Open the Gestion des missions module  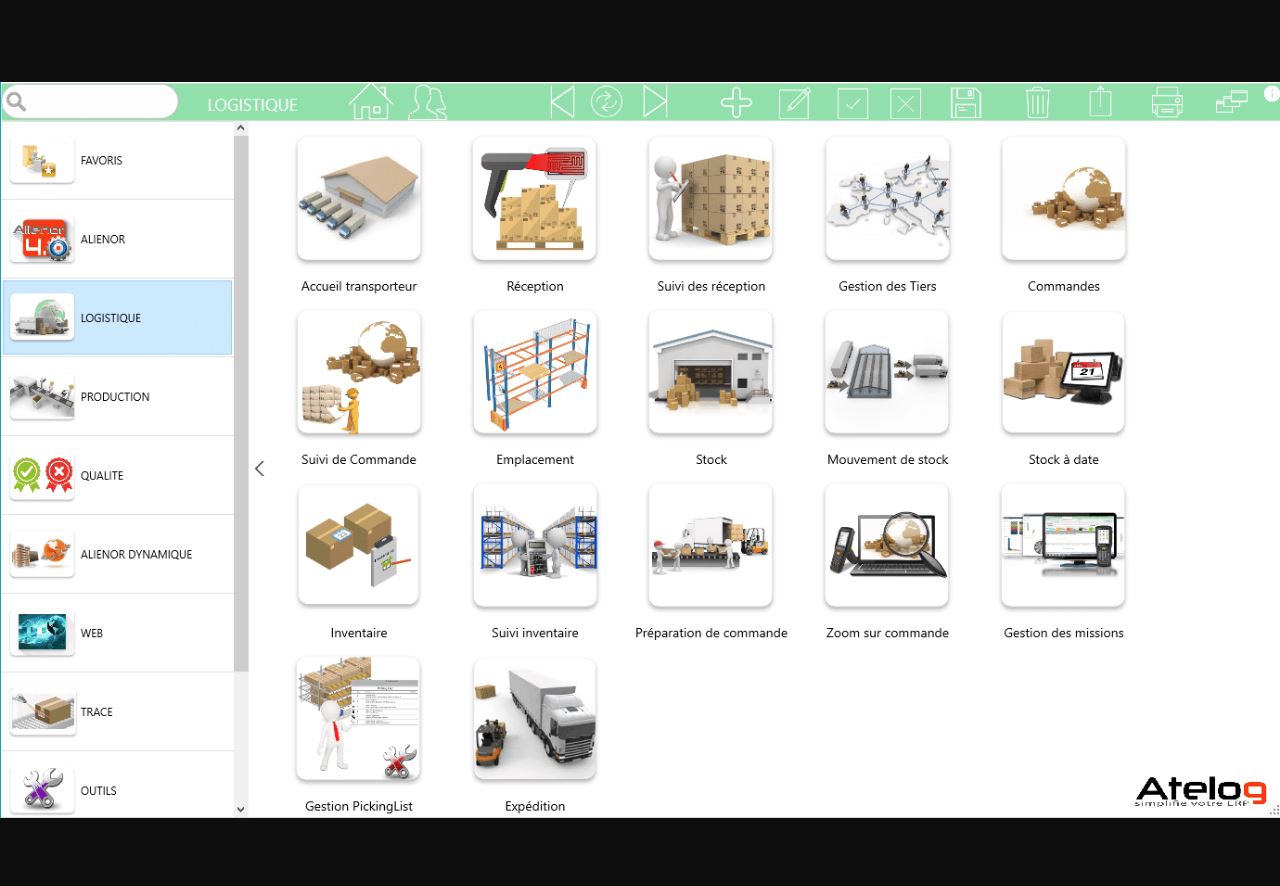click(1063, 546)
